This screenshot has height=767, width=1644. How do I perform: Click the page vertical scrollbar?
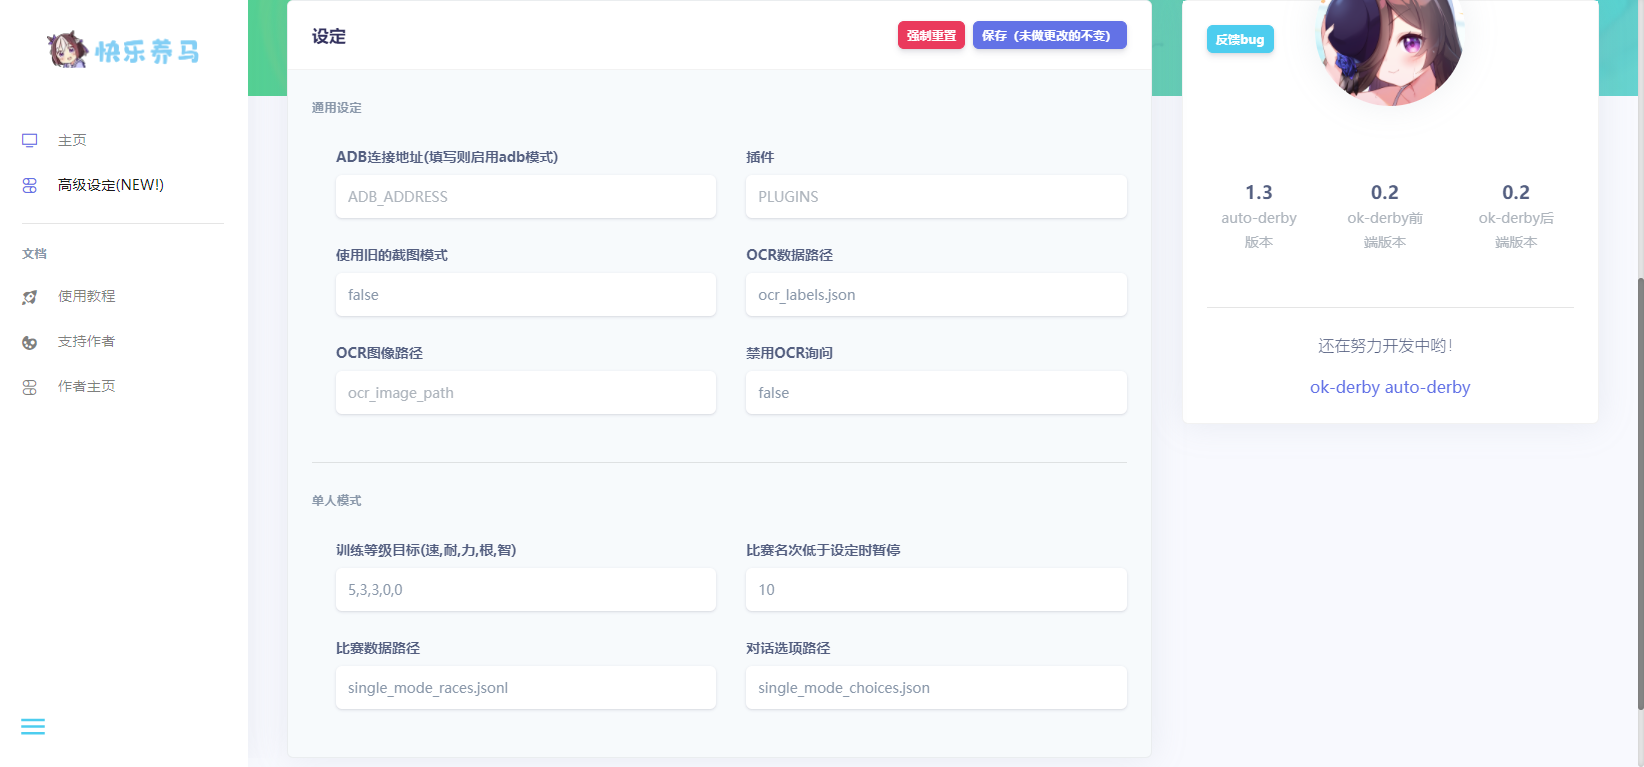(x=1640, y=494)
